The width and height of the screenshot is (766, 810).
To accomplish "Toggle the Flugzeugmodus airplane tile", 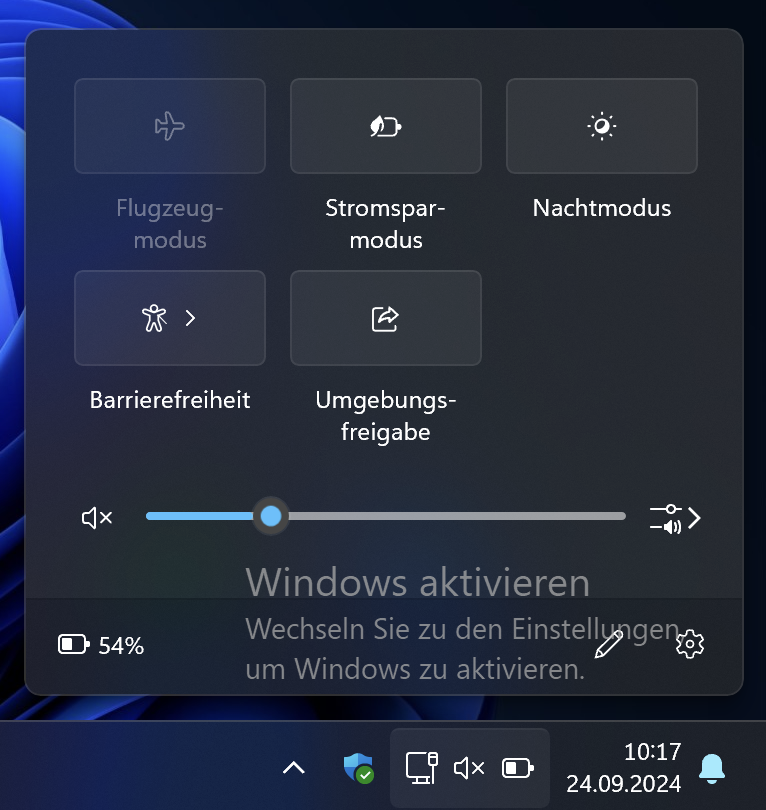I will click(170, 126).
